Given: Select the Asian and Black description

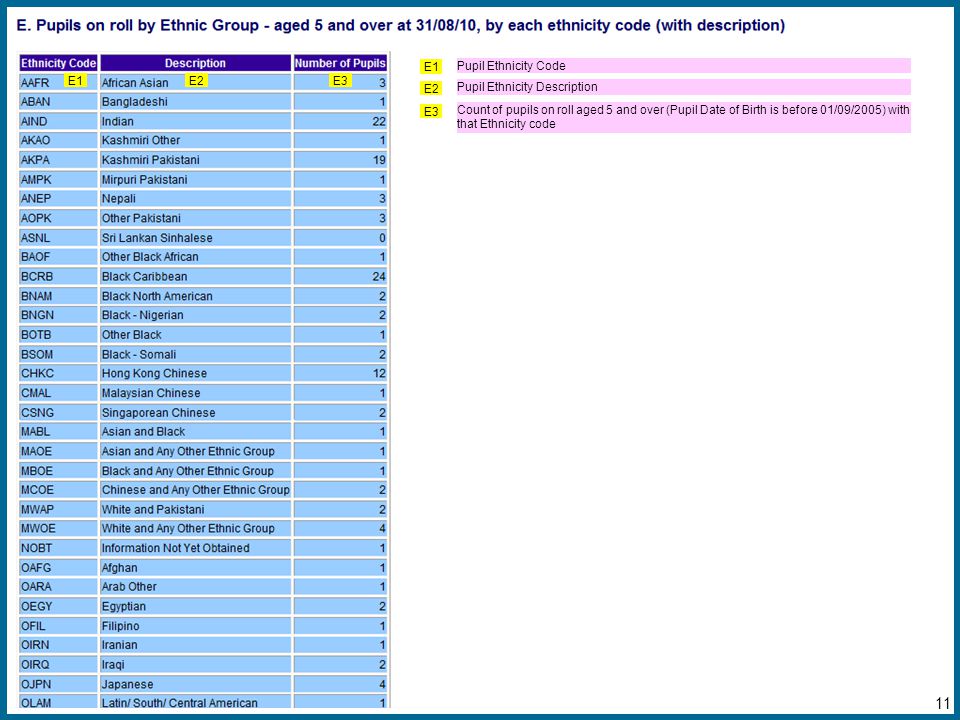Looking at the screenshot, I should coord(195,431).
